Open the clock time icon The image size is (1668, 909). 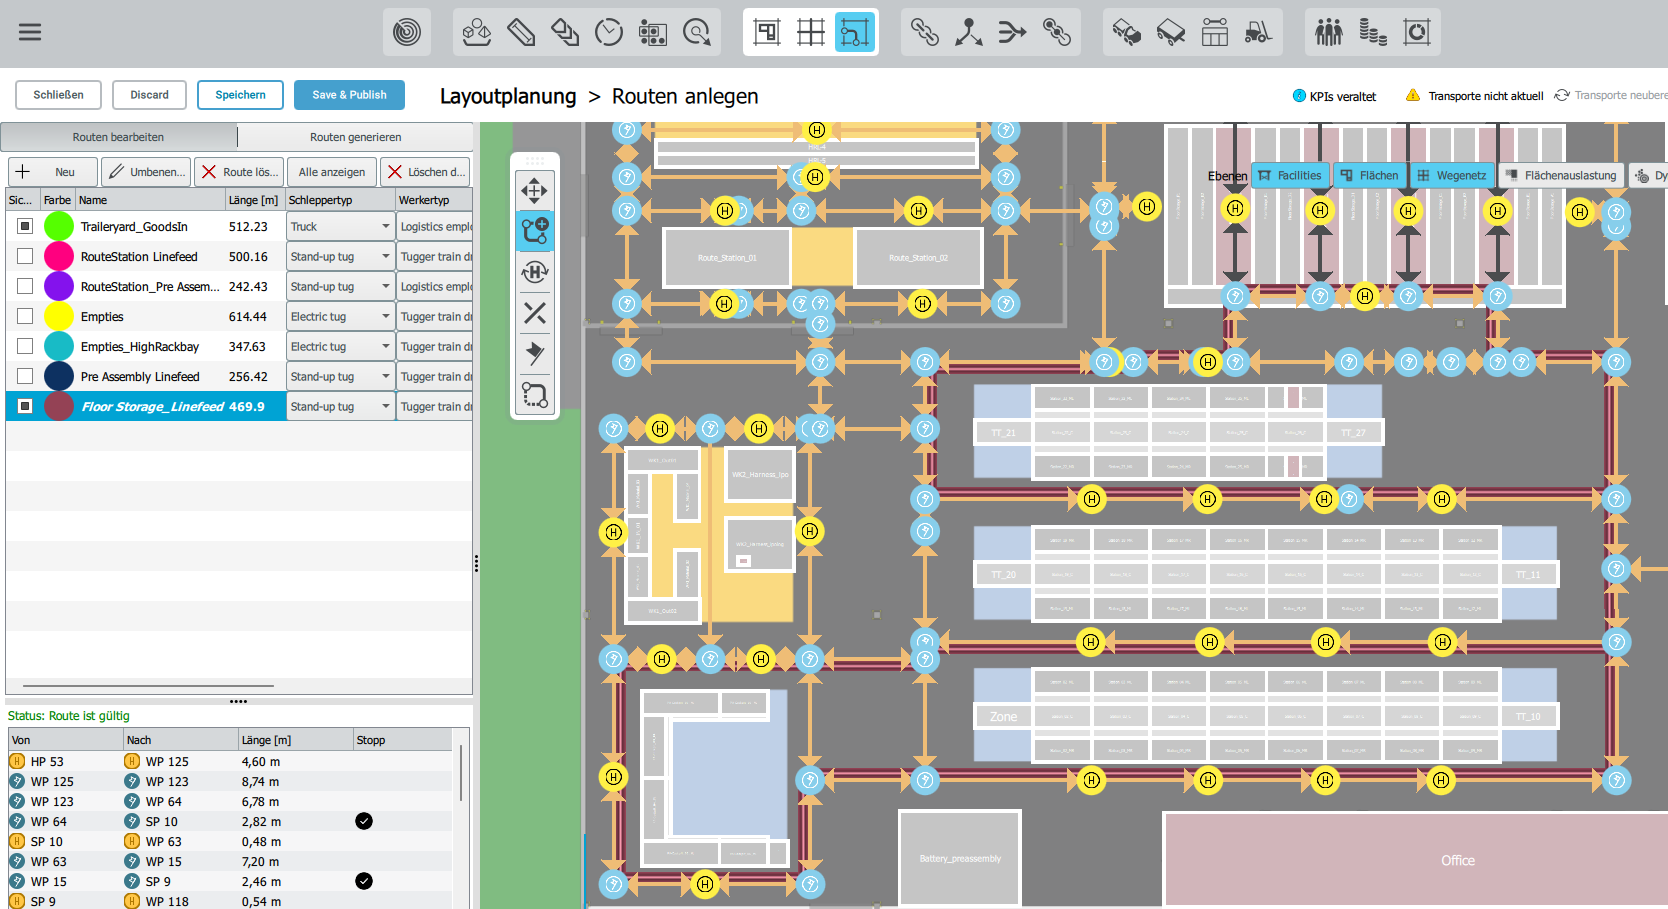(609, 32)
